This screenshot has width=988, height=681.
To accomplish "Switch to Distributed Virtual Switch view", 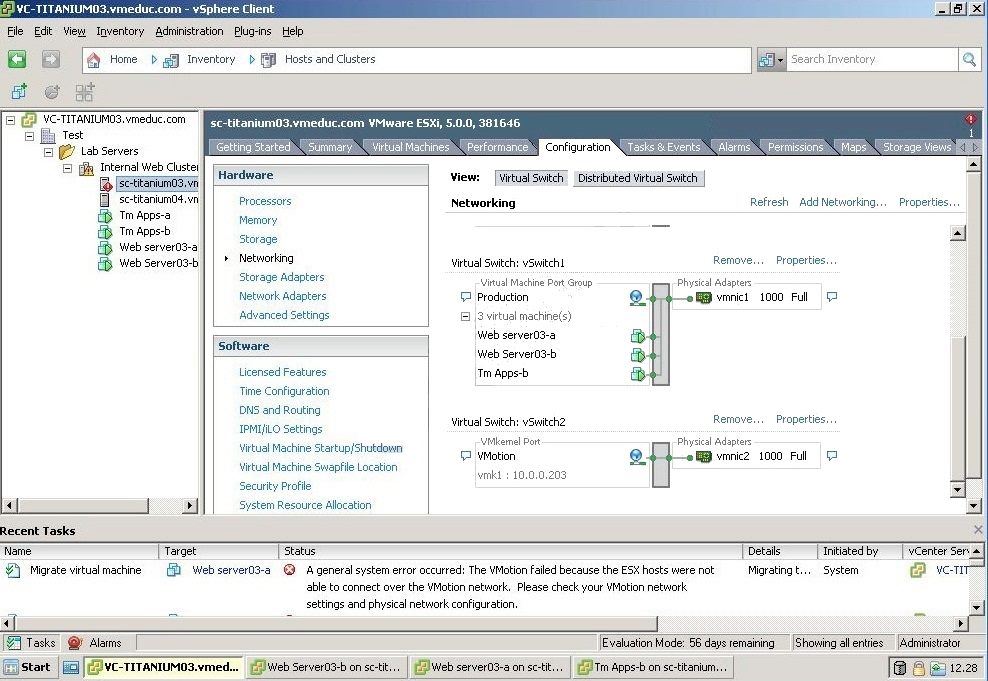I will [638, 178].
